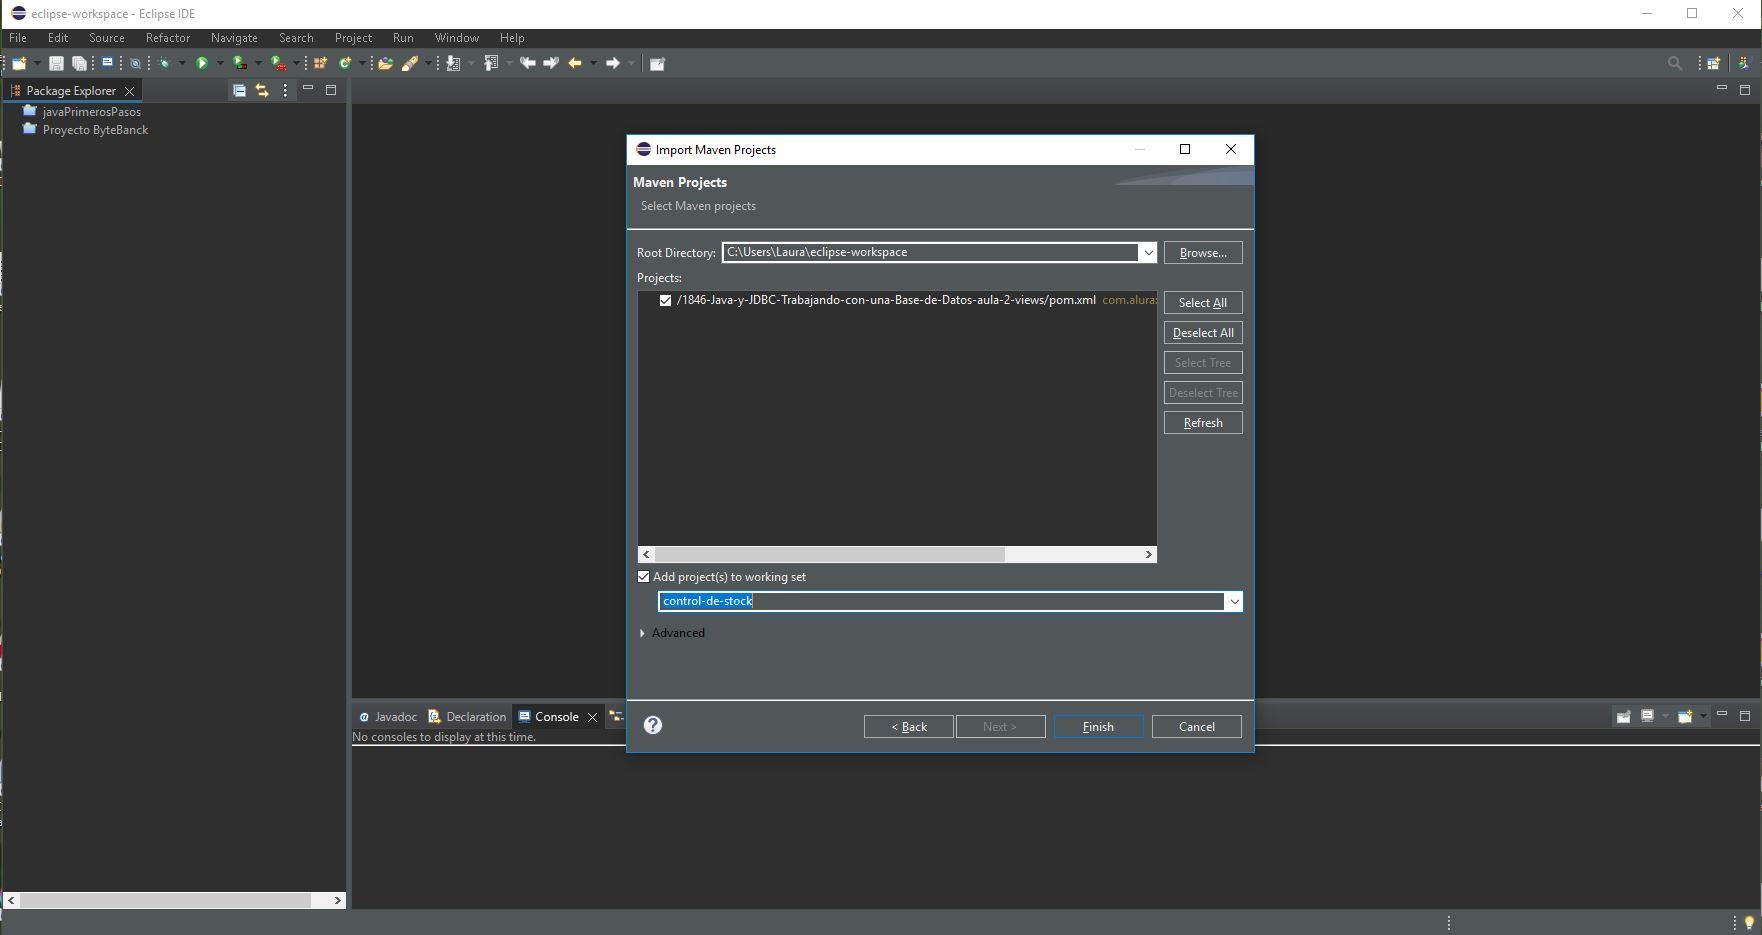Click the Browse... button

[x=1203, y=253]
